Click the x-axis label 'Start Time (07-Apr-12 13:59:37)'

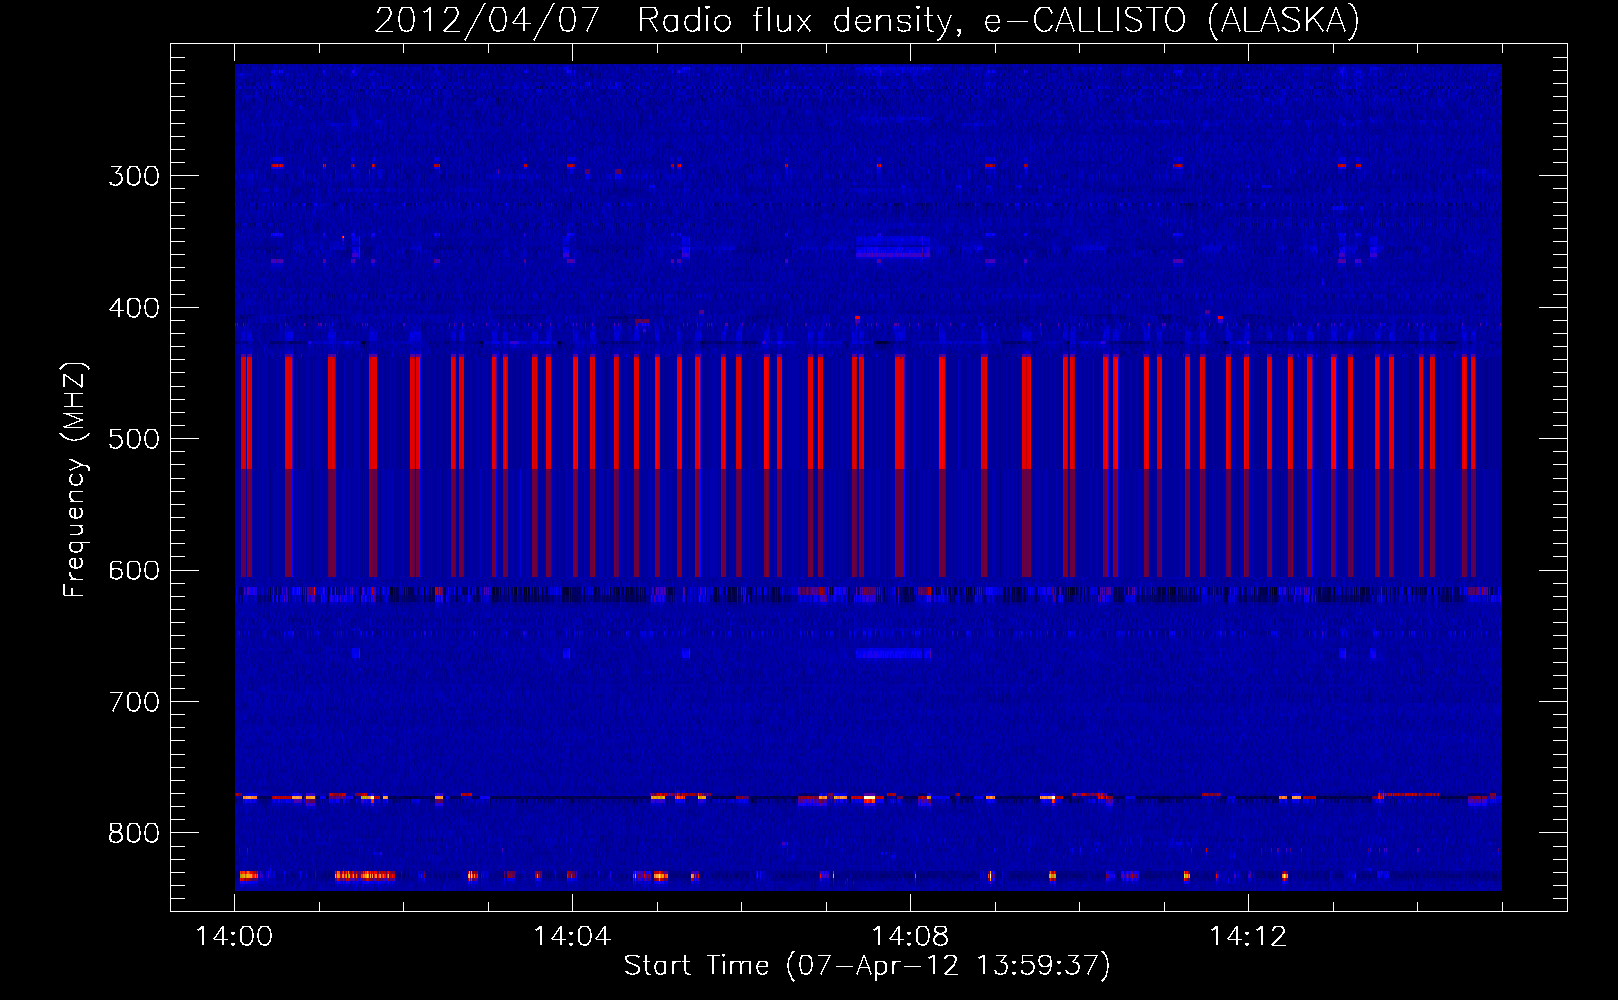(x=867, y=966)
